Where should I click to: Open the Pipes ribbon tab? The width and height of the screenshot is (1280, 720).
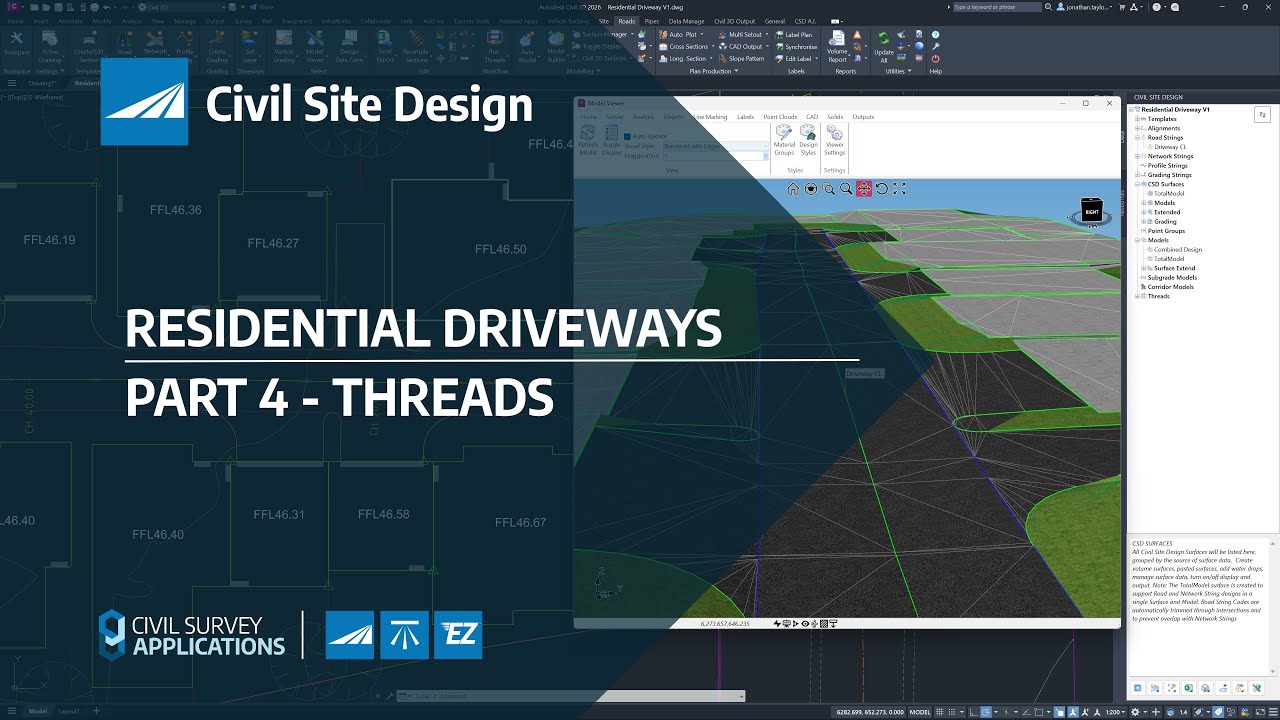pyautogui.click(x=651, y=21)
